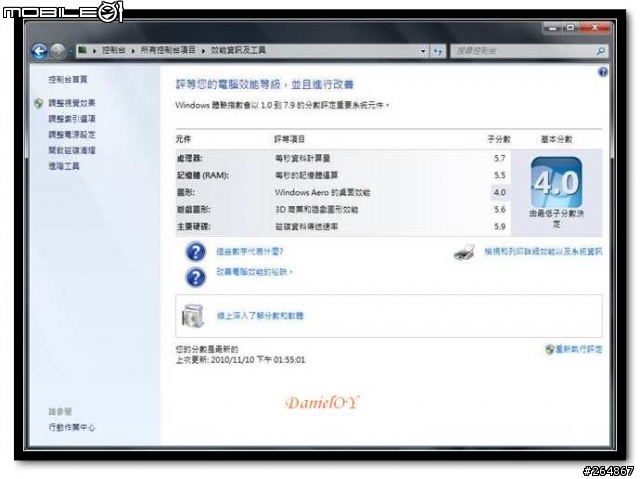Viewport: 640px width, 479px height.
Task: Click the processor subscore 5.7
Action: [500, 158]
